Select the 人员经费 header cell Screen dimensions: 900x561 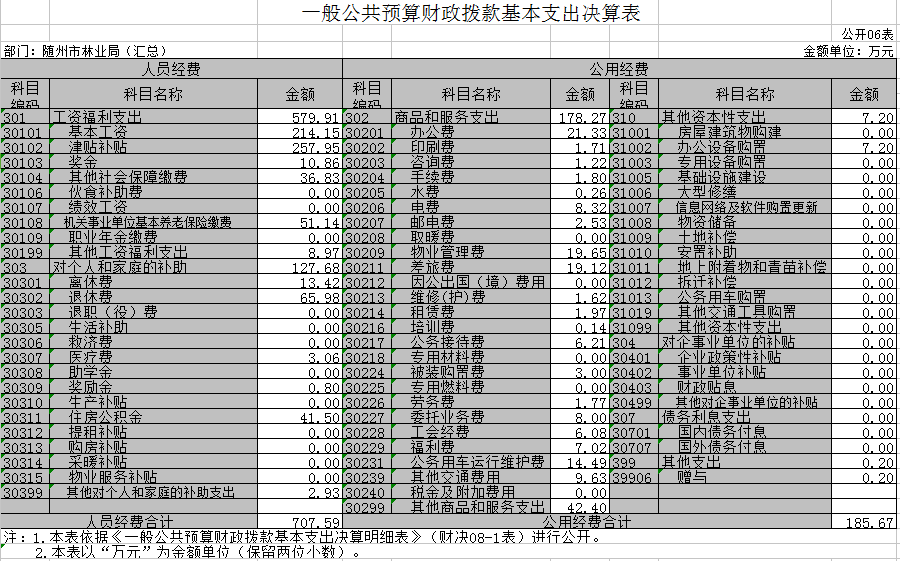pyautogui.click(x=171, y=69)
